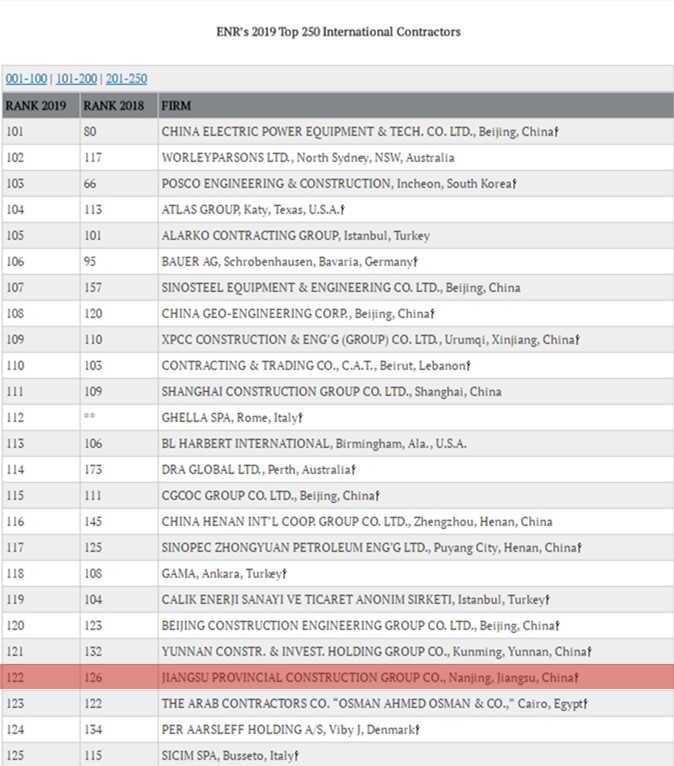Select CGCOC GROUP CO. LTD. cell
The image size is (674, 766).
(x=416, y=495)
